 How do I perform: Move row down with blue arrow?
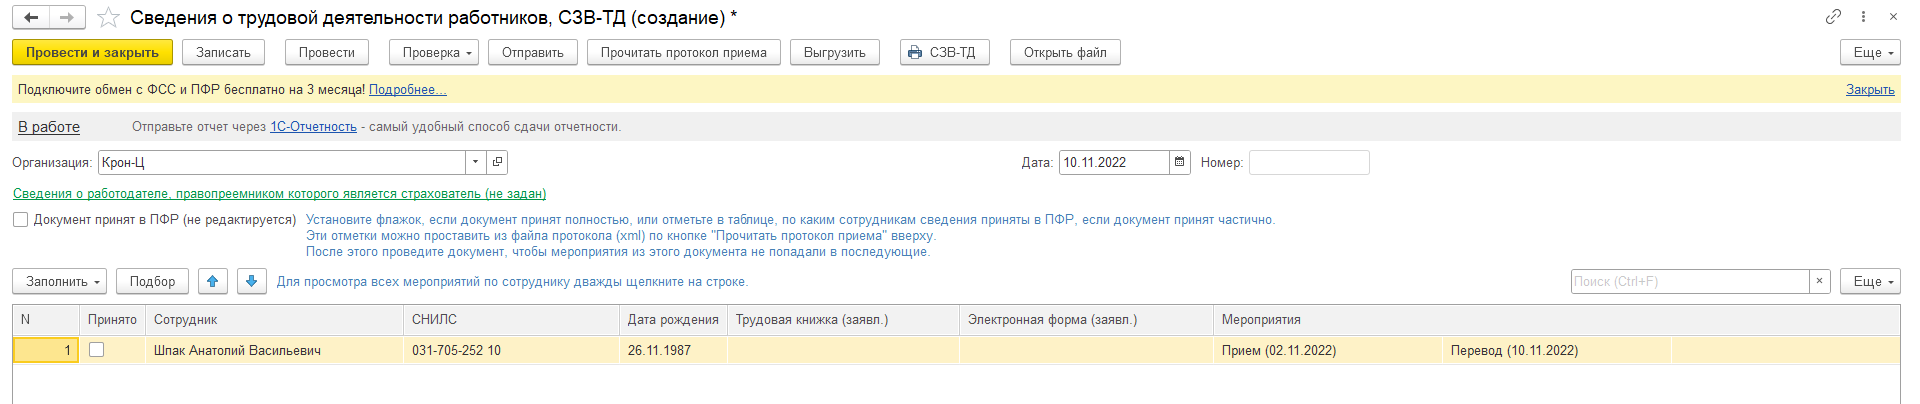click(252, 282)
